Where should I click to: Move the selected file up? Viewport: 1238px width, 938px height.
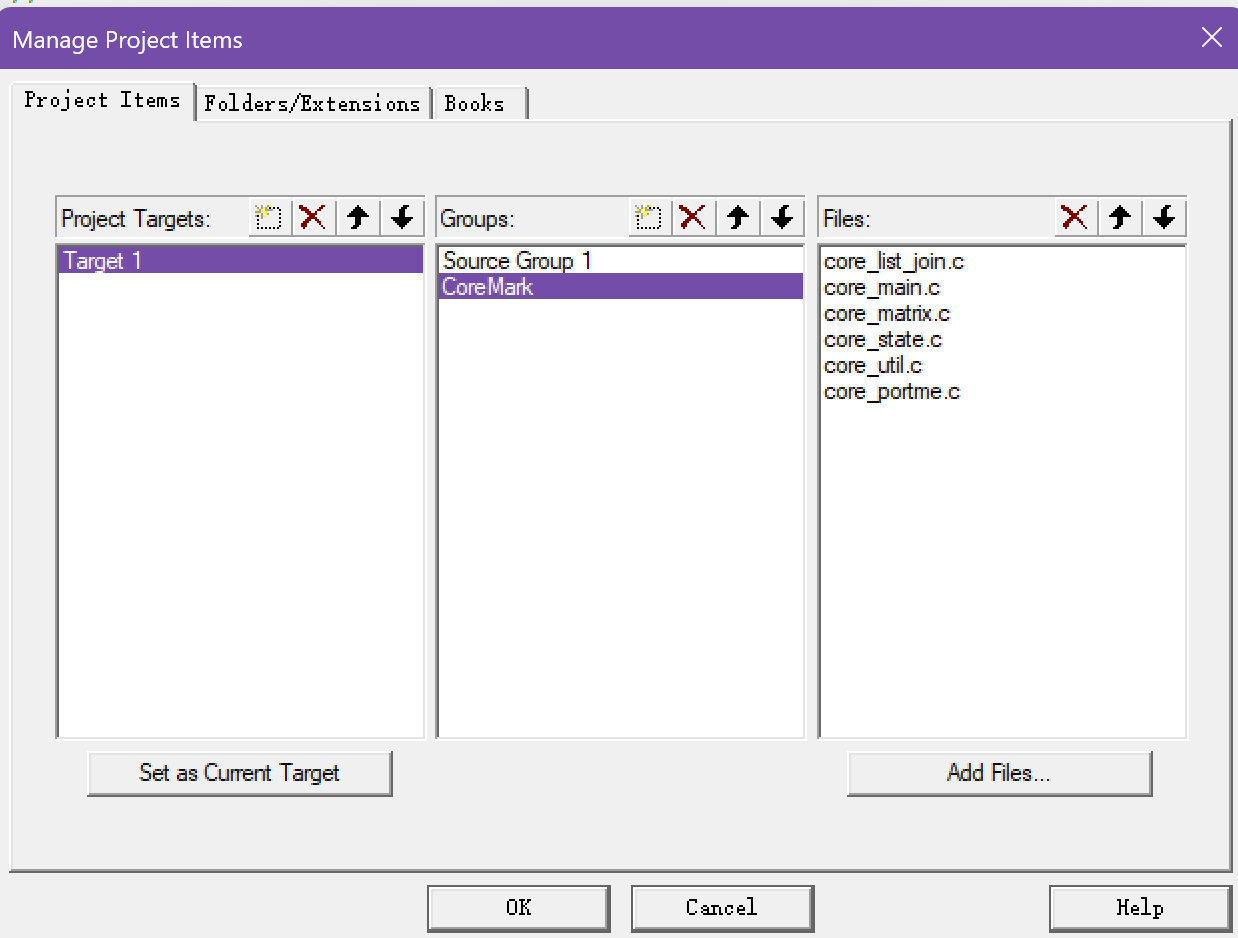1120,217
